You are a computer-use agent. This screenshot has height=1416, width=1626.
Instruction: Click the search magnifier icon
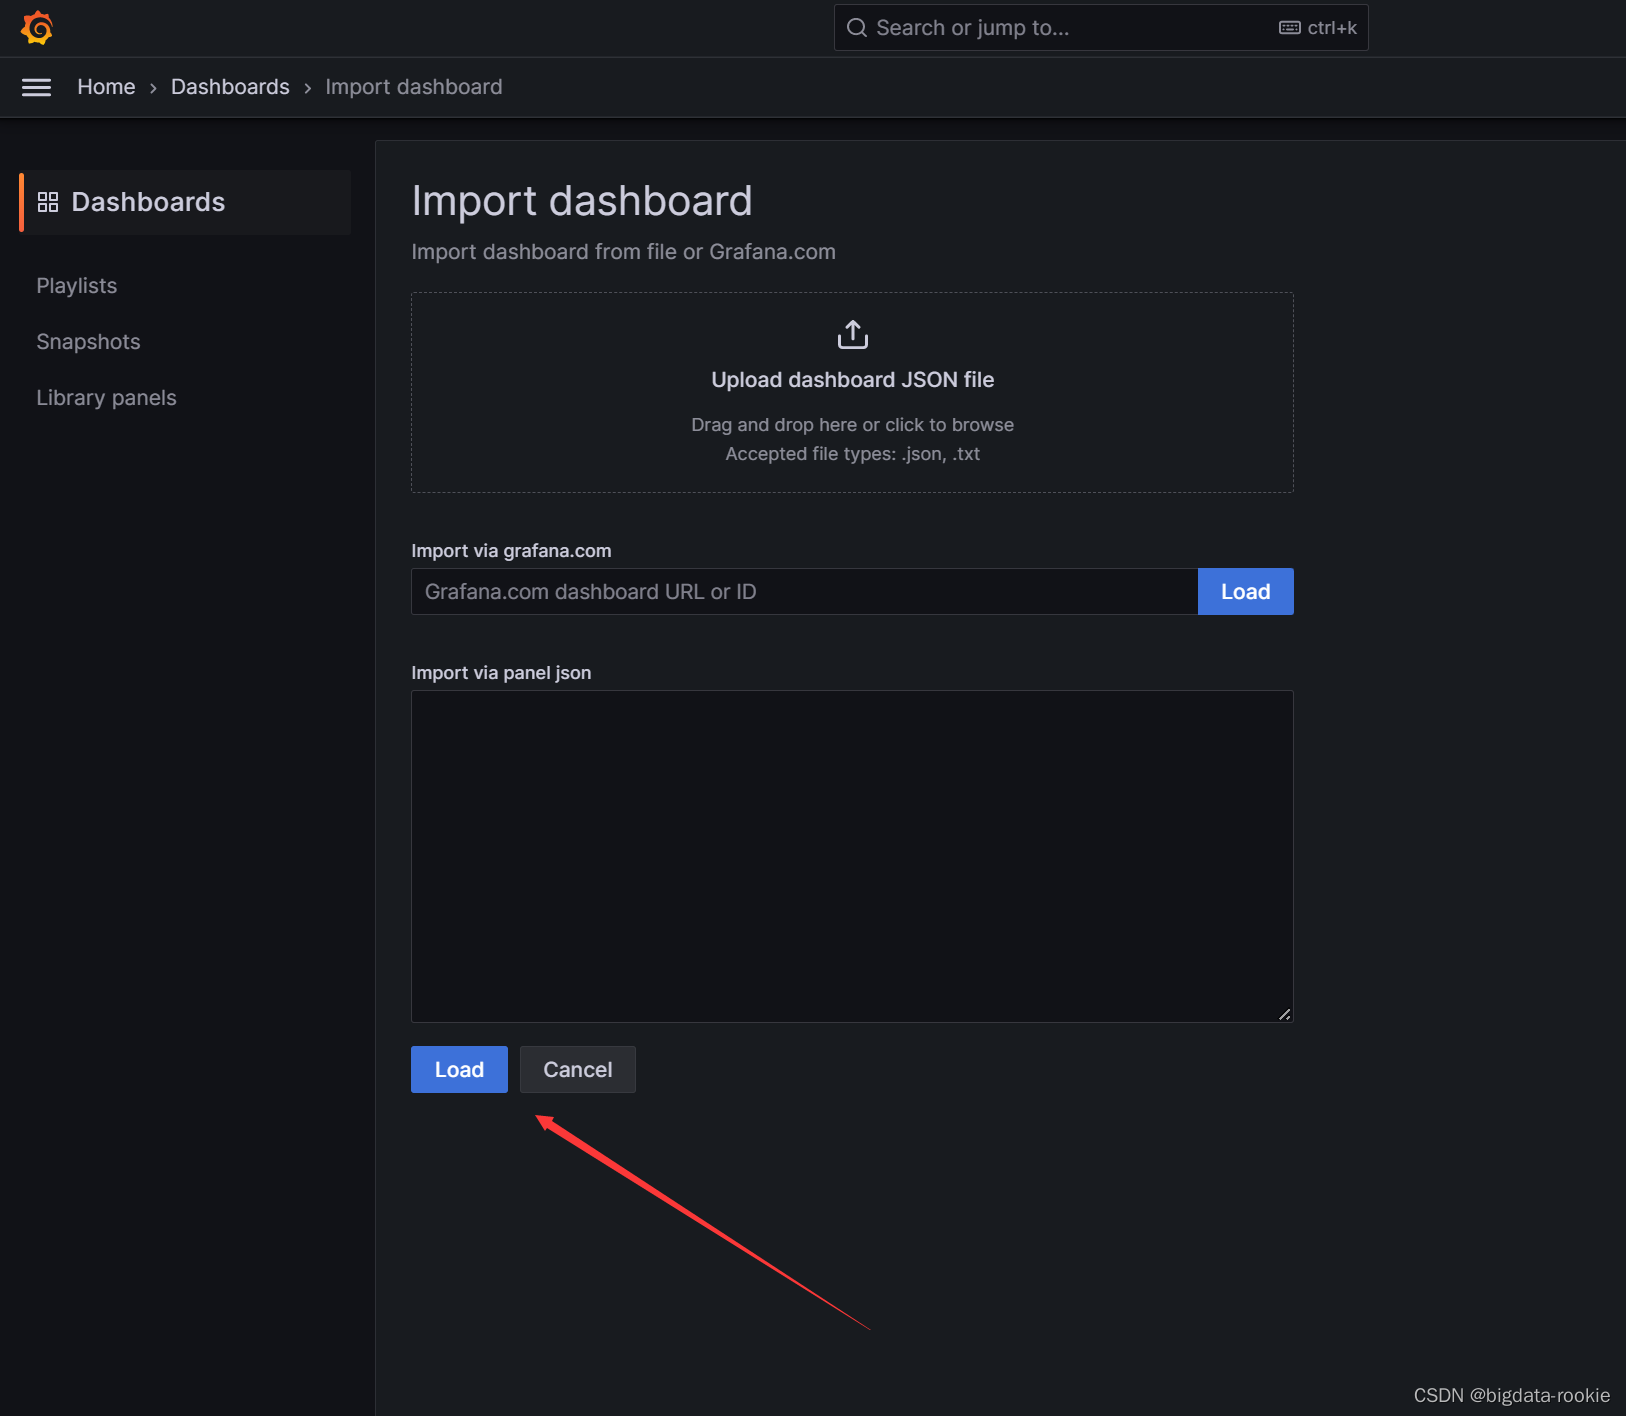coord(857,28)
